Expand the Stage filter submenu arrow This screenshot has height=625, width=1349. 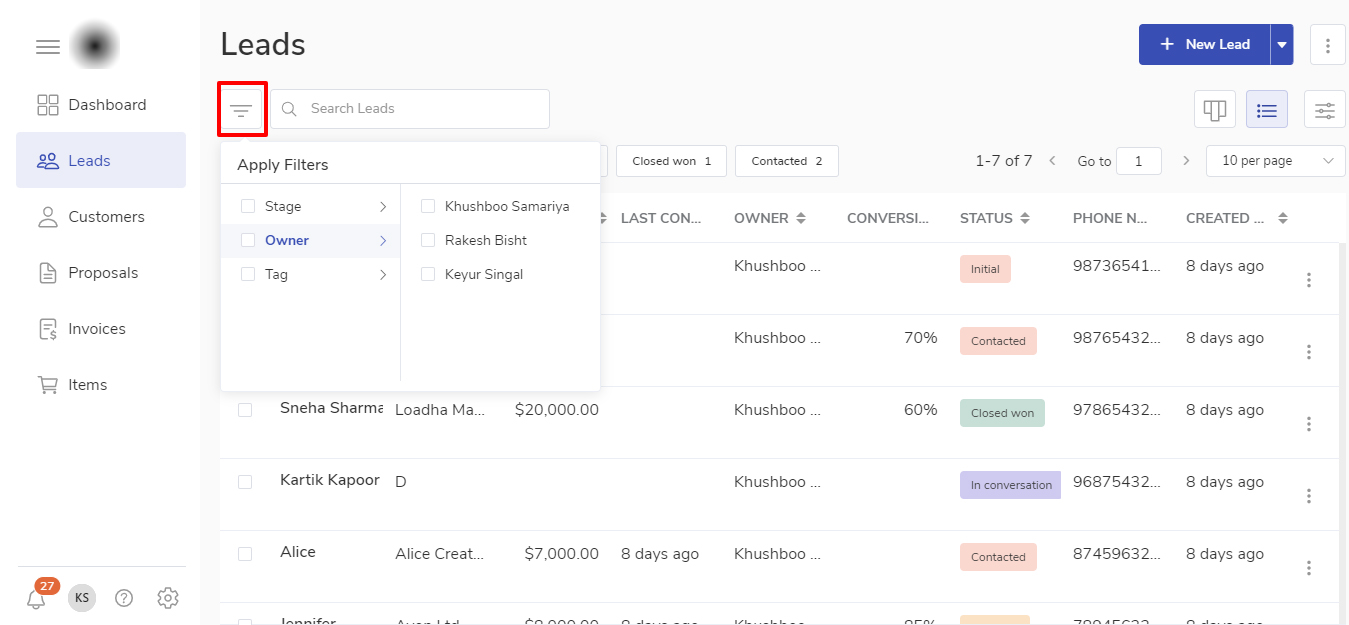click(382, 207)
